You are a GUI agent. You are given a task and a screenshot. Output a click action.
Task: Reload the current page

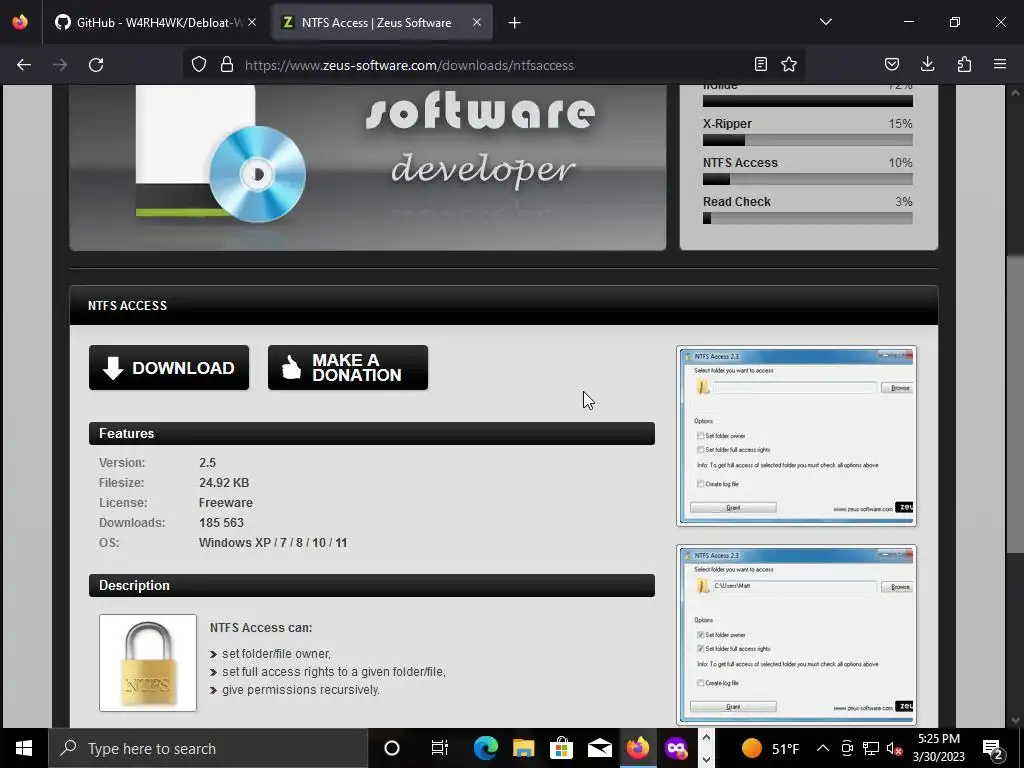click(96, 65)
